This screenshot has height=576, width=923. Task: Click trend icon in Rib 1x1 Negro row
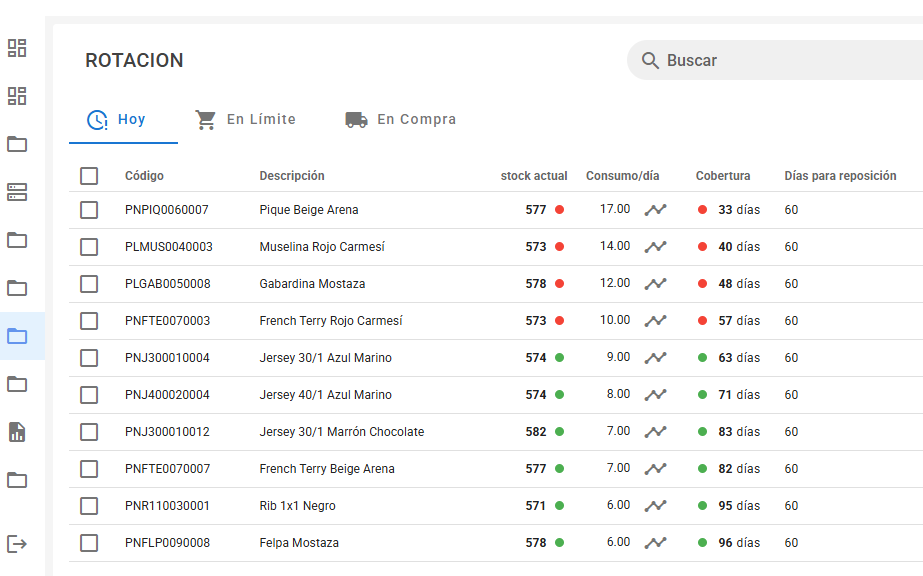click(x=655, y=506)
